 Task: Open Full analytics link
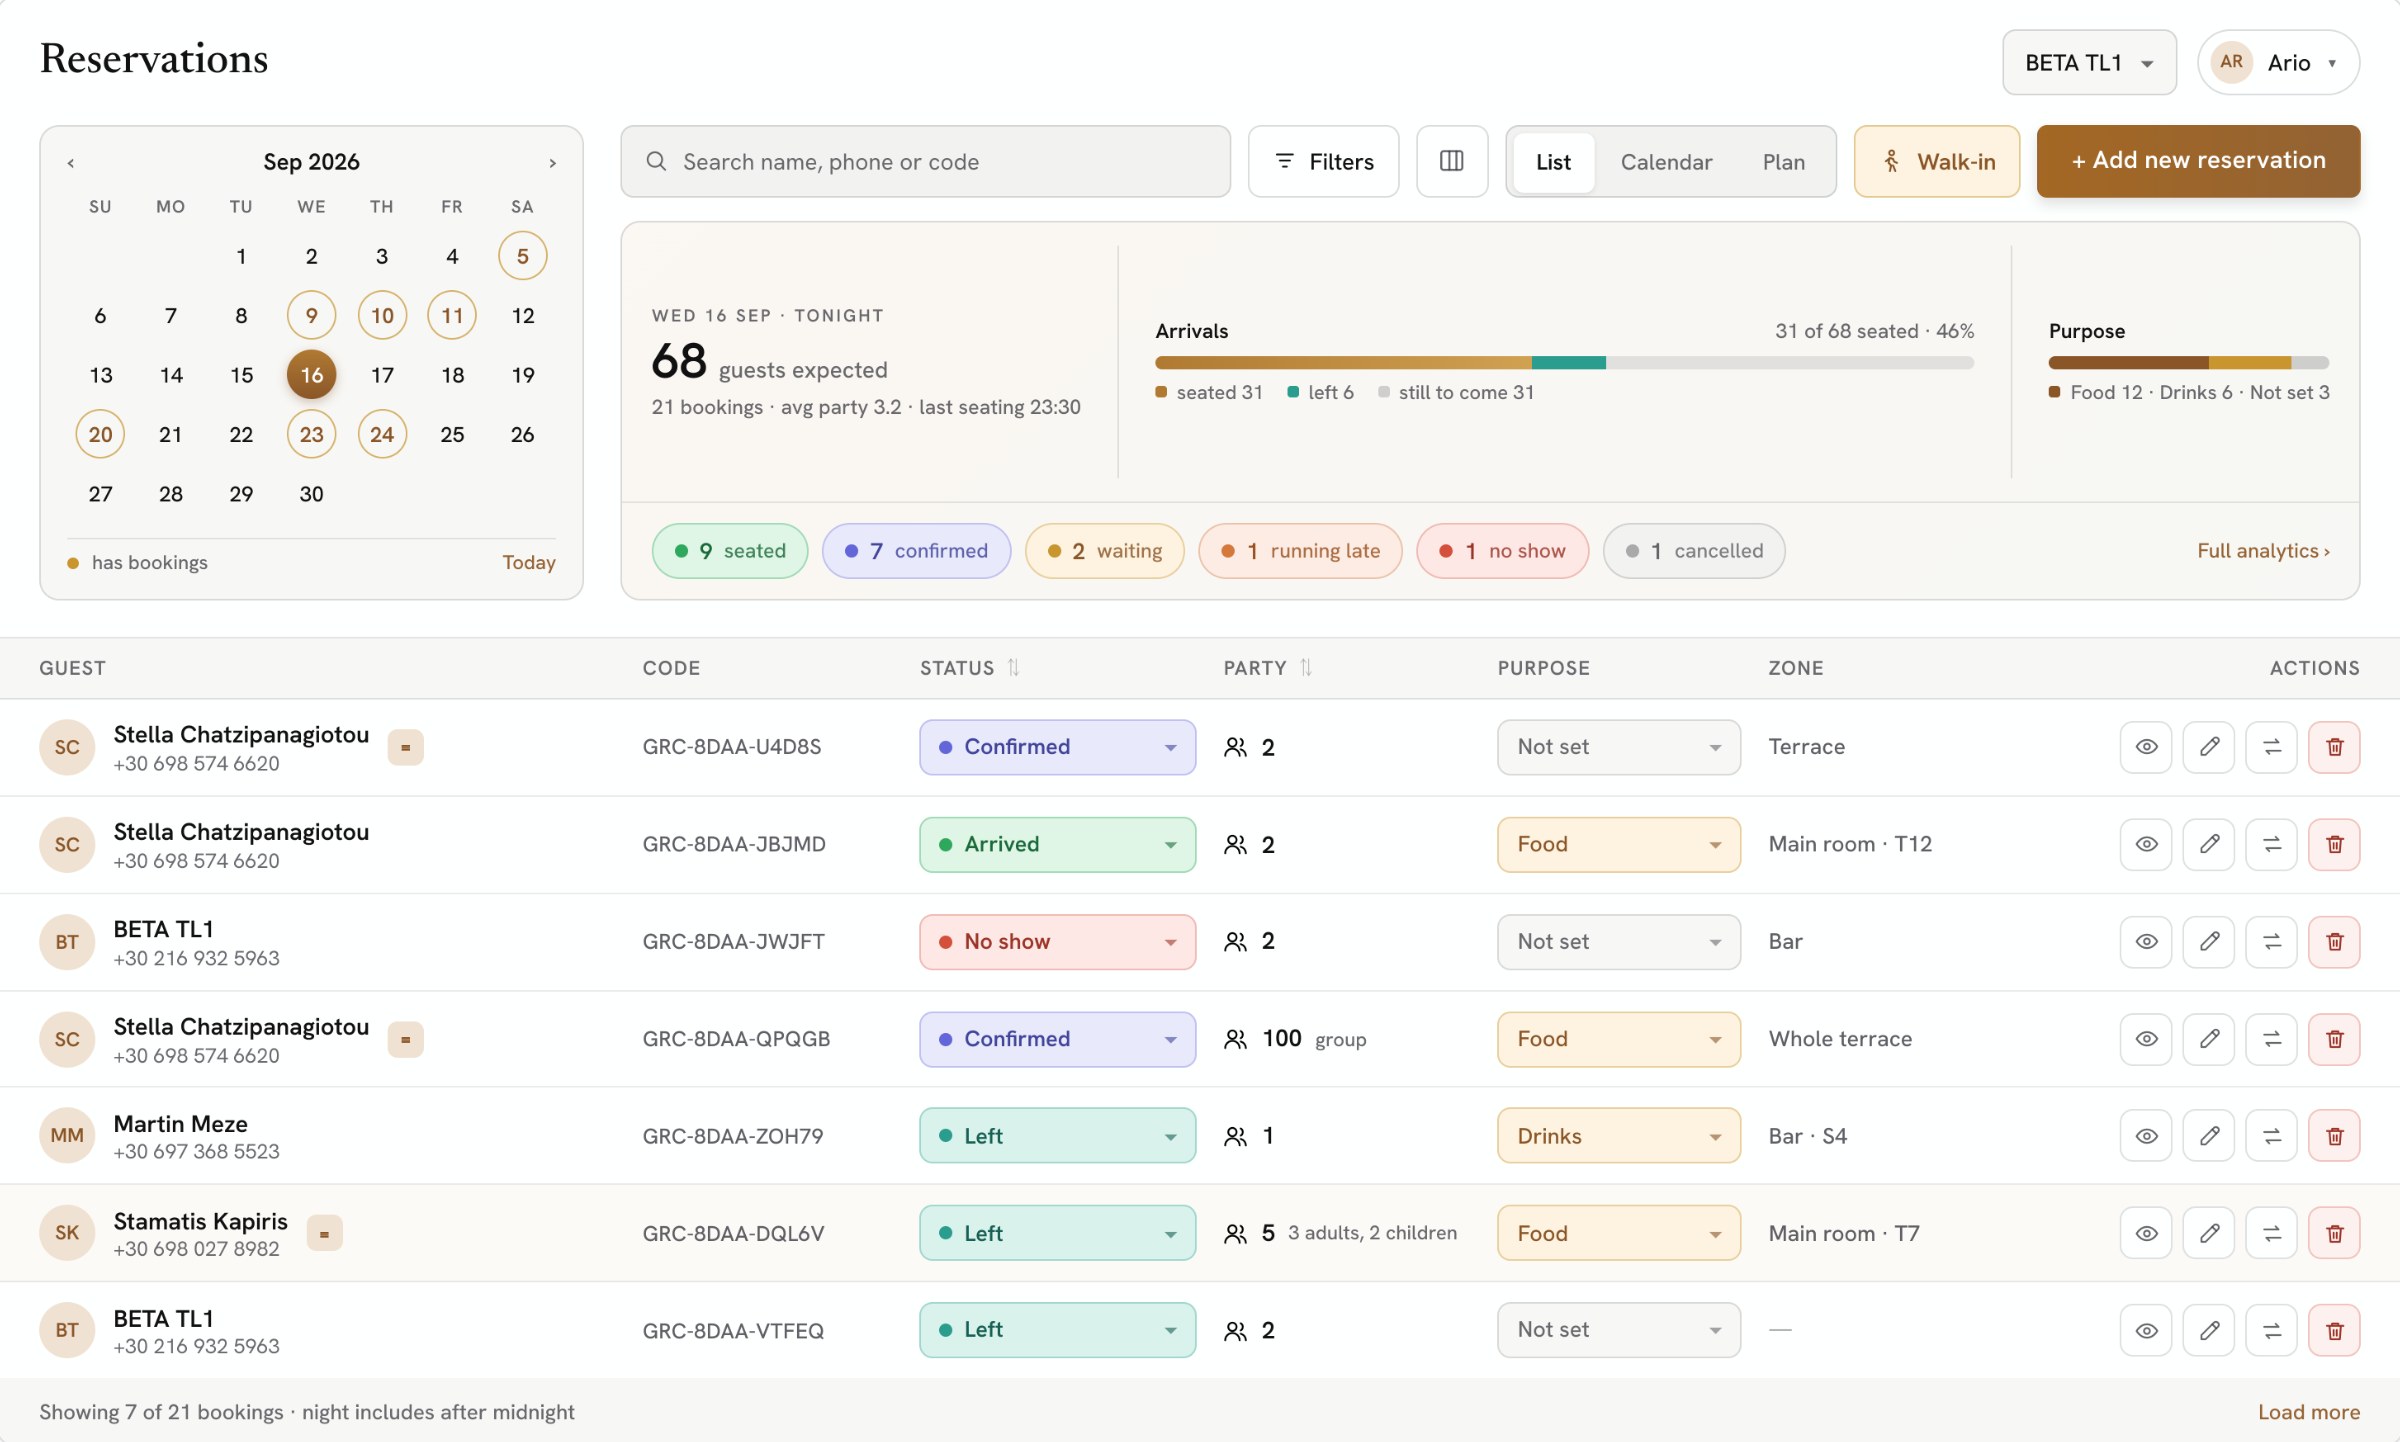point(2263,551)
